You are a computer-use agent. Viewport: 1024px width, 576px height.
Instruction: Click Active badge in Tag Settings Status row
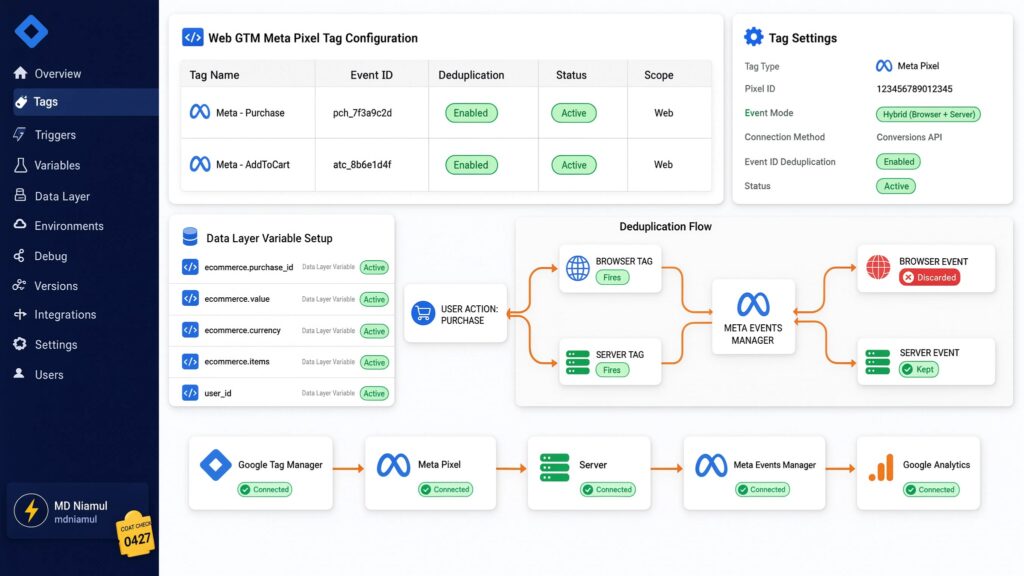click(895, 186)
